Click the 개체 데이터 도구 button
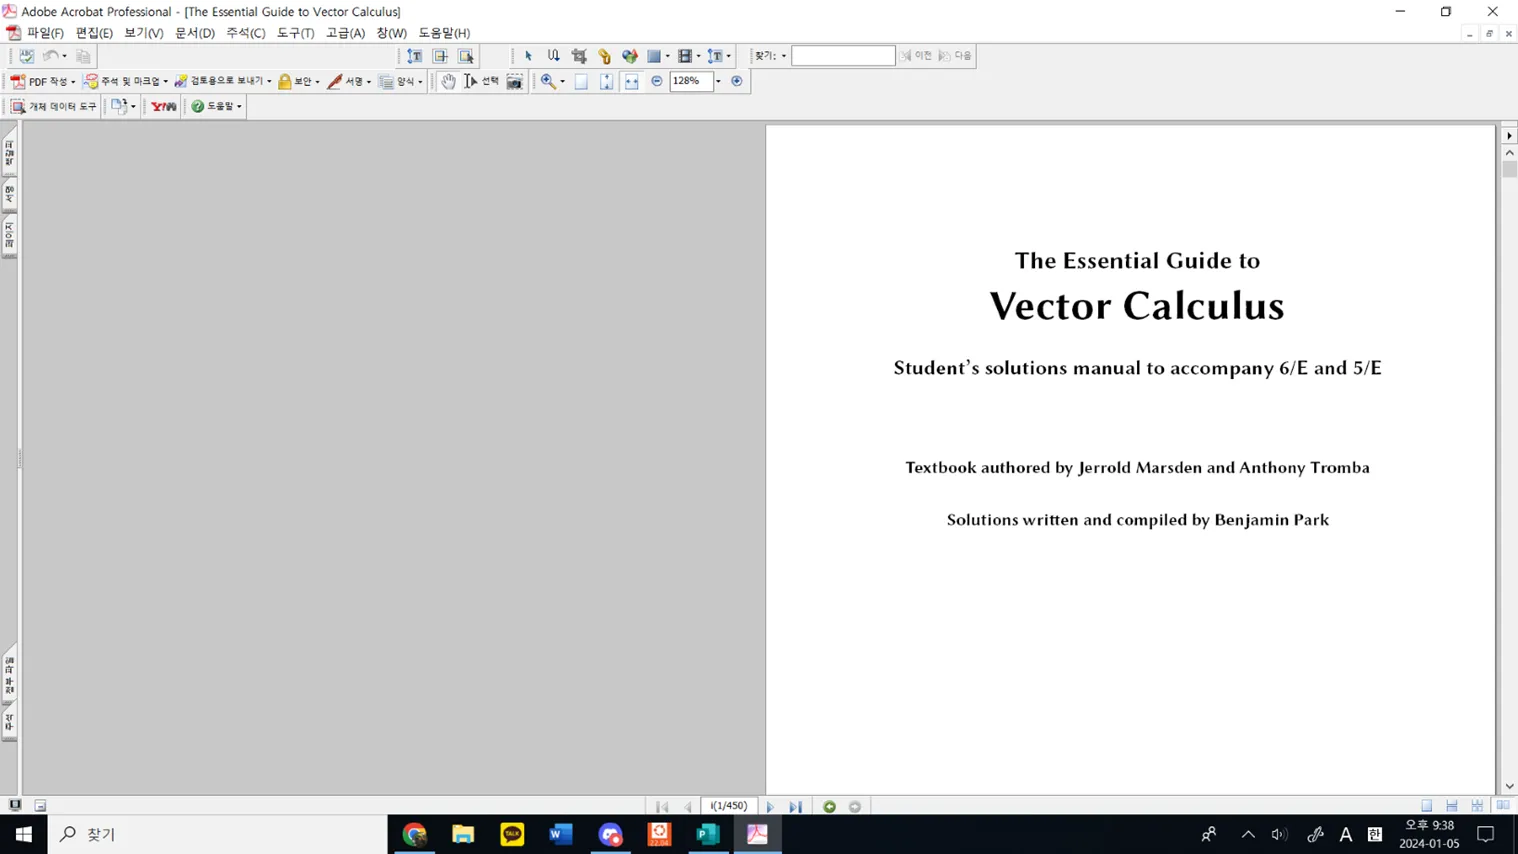The image size is (1518, 854). click(x=54, y=106)
